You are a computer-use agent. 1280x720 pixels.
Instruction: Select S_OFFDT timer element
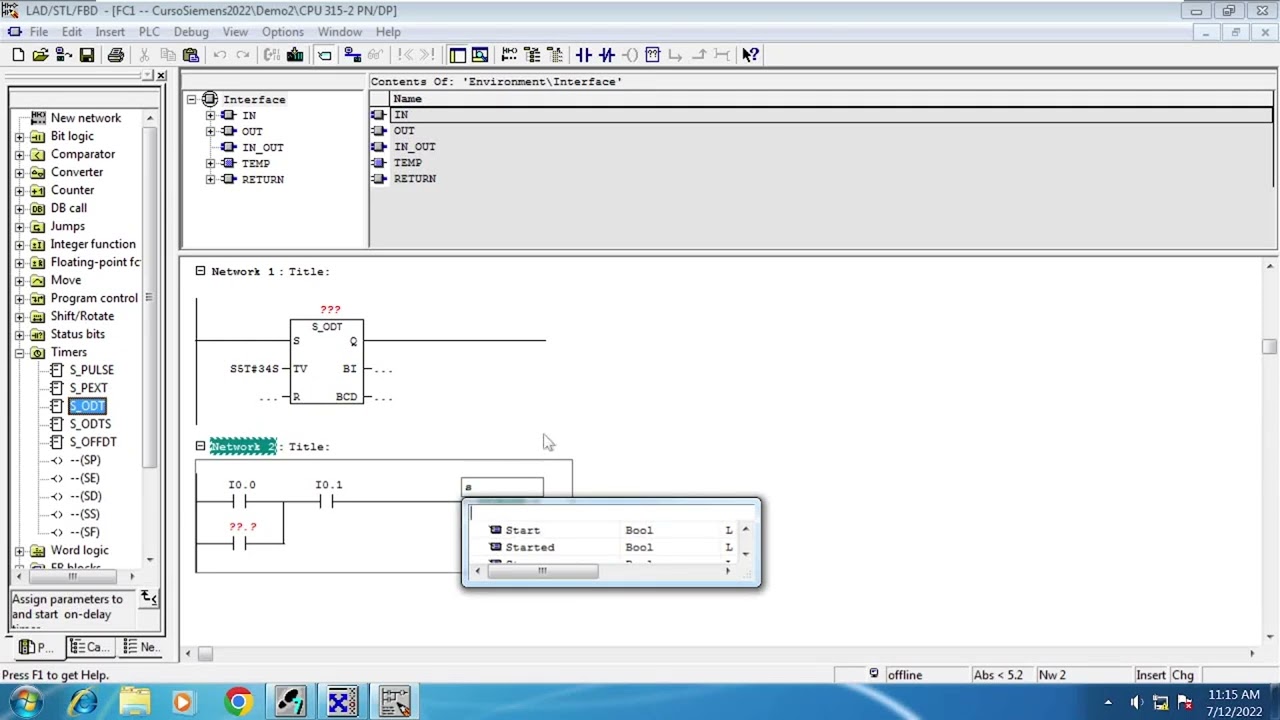click(x=93, y=442)
